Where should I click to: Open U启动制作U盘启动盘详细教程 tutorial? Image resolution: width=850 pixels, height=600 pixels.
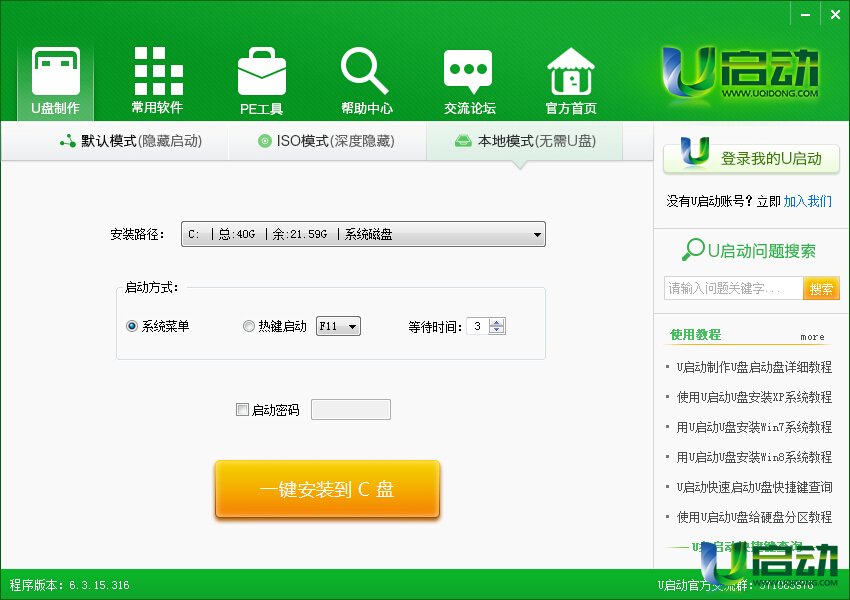[754, 367]
